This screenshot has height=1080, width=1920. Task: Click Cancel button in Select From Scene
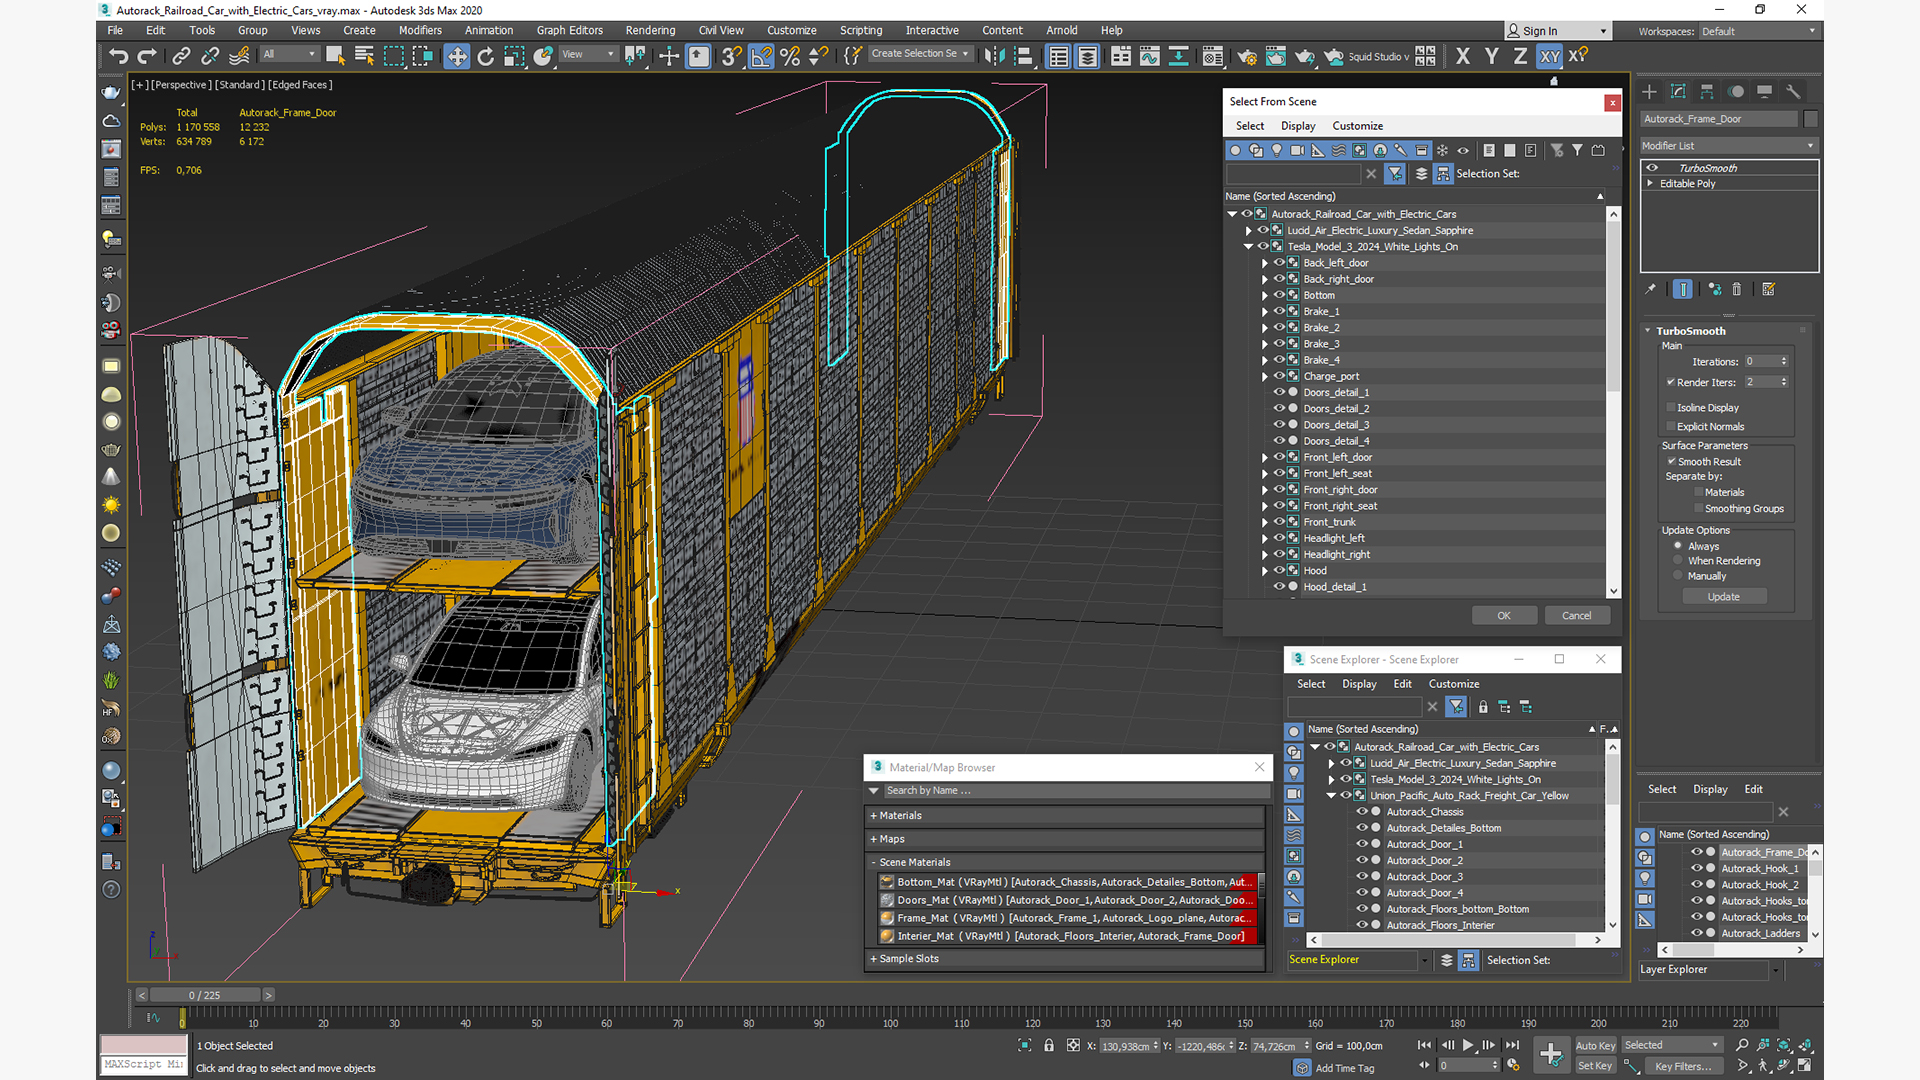click(1576, 615)
